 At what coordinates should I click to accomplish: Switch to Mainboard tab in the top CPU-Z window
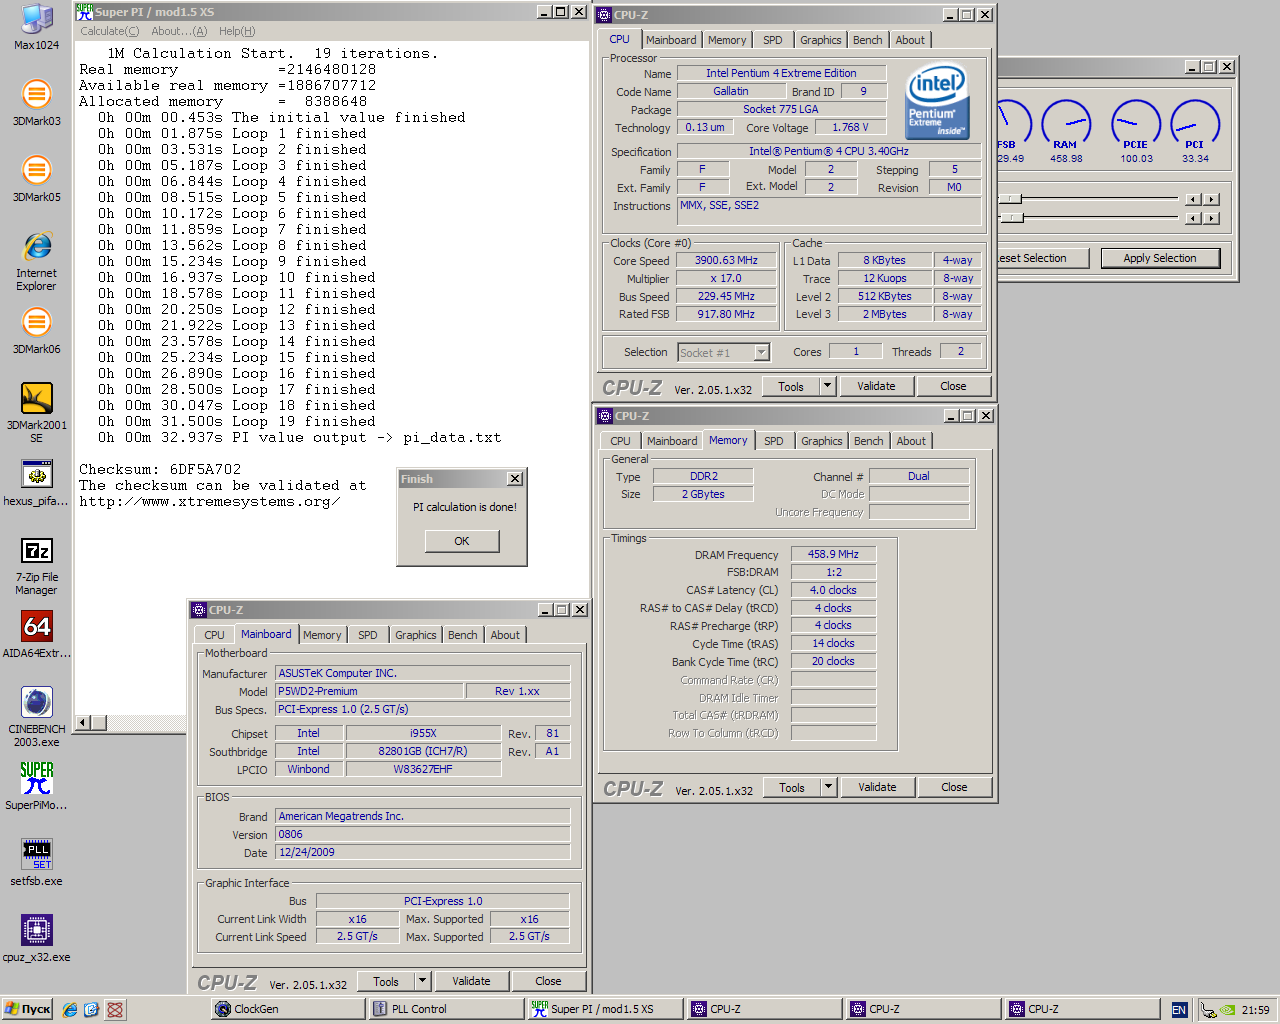coord(671,40)
